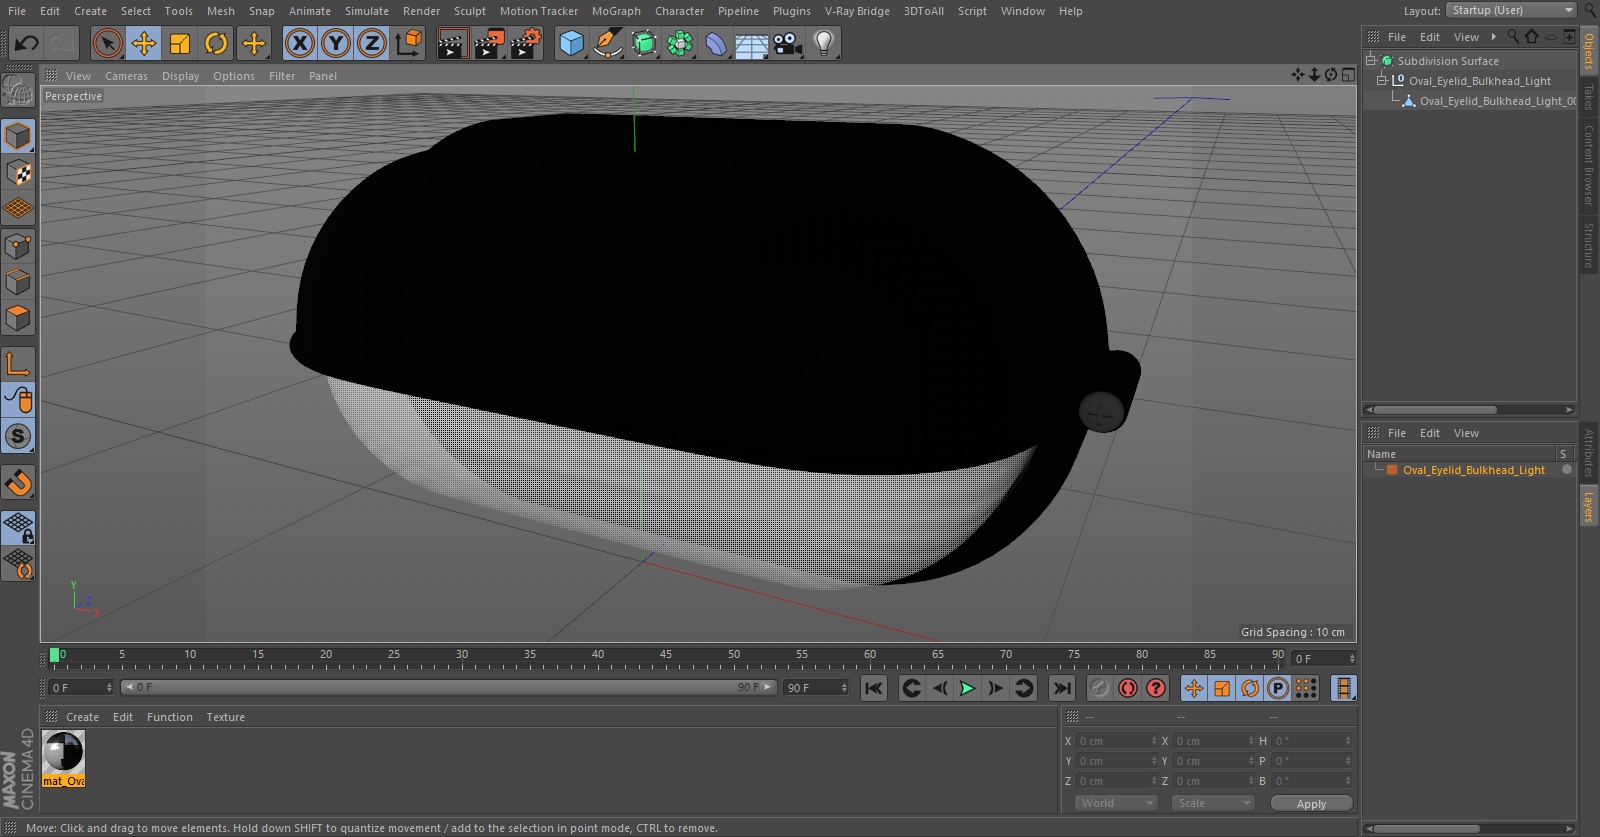1600x837 pixels.
Task: Click the current frame field 0 F
Action: (81, 688)
